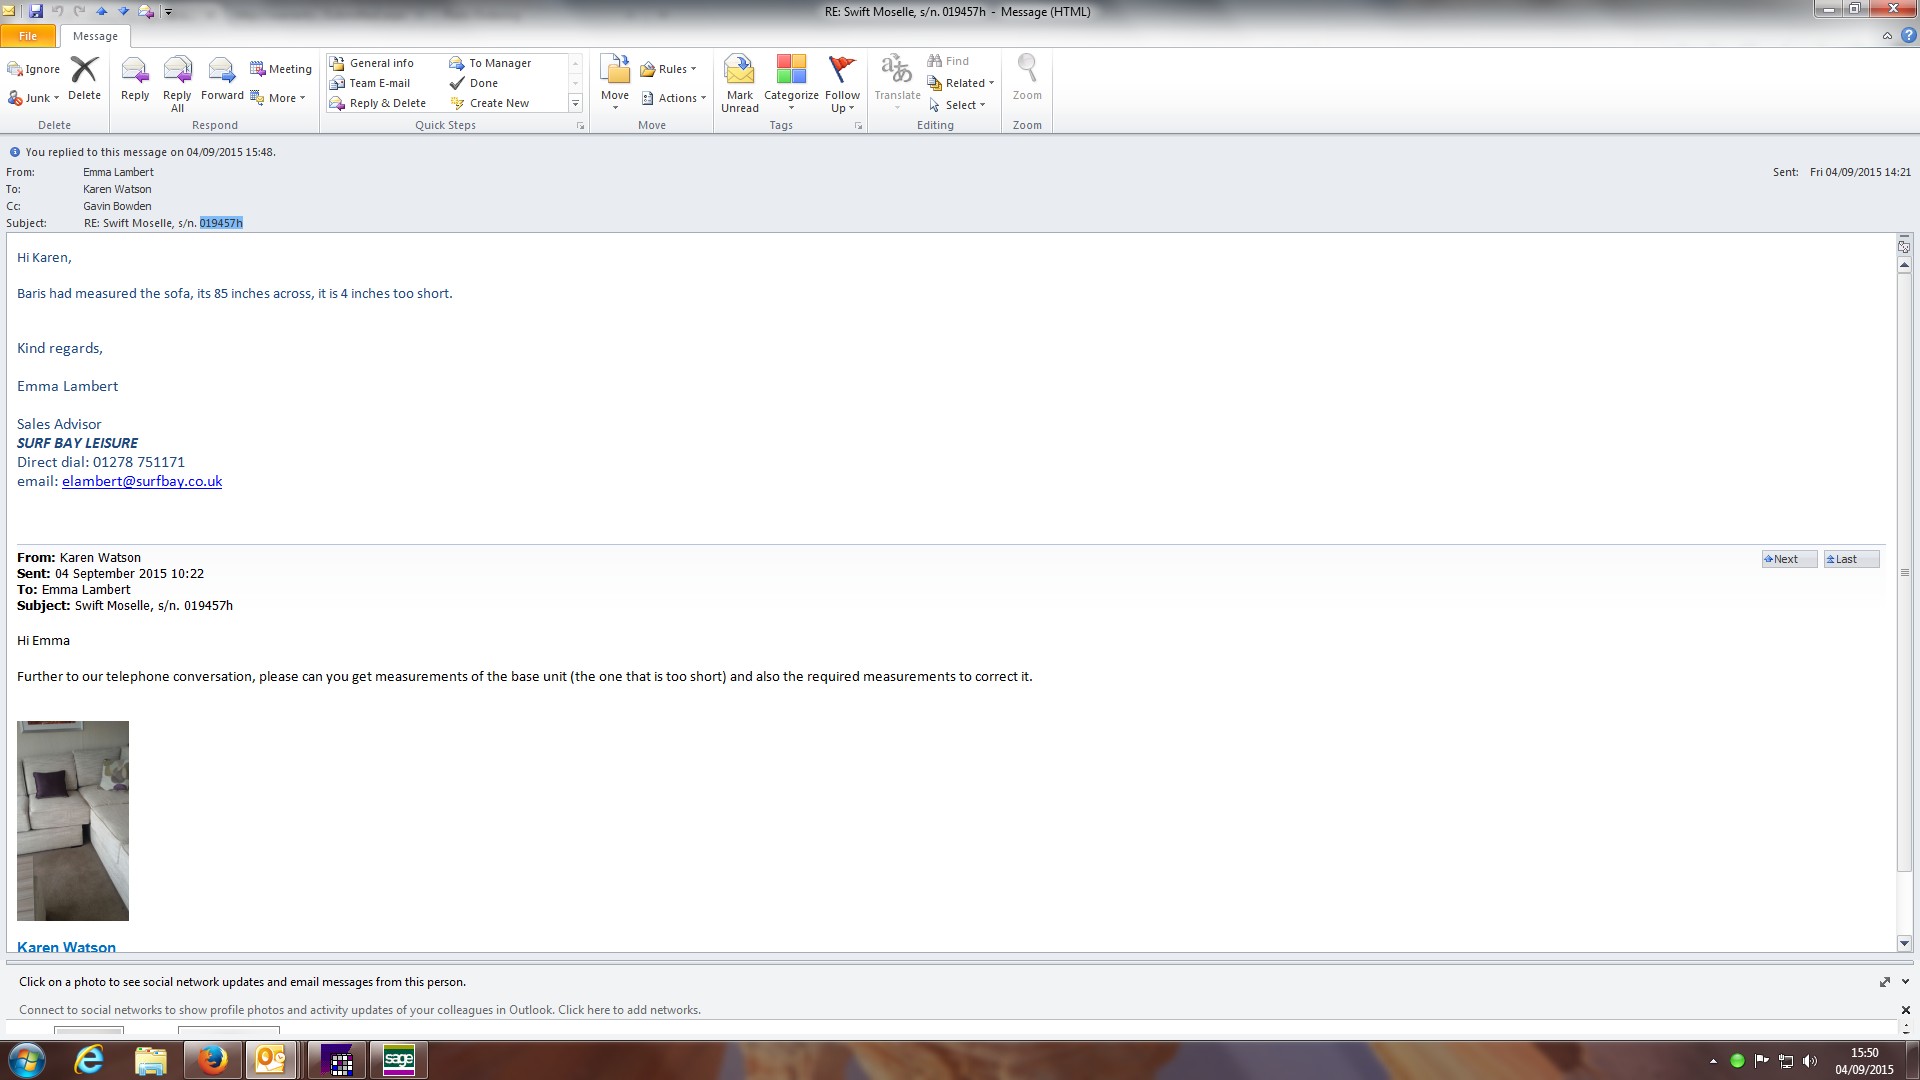Click the Next button in message body

pos(1787,559)
